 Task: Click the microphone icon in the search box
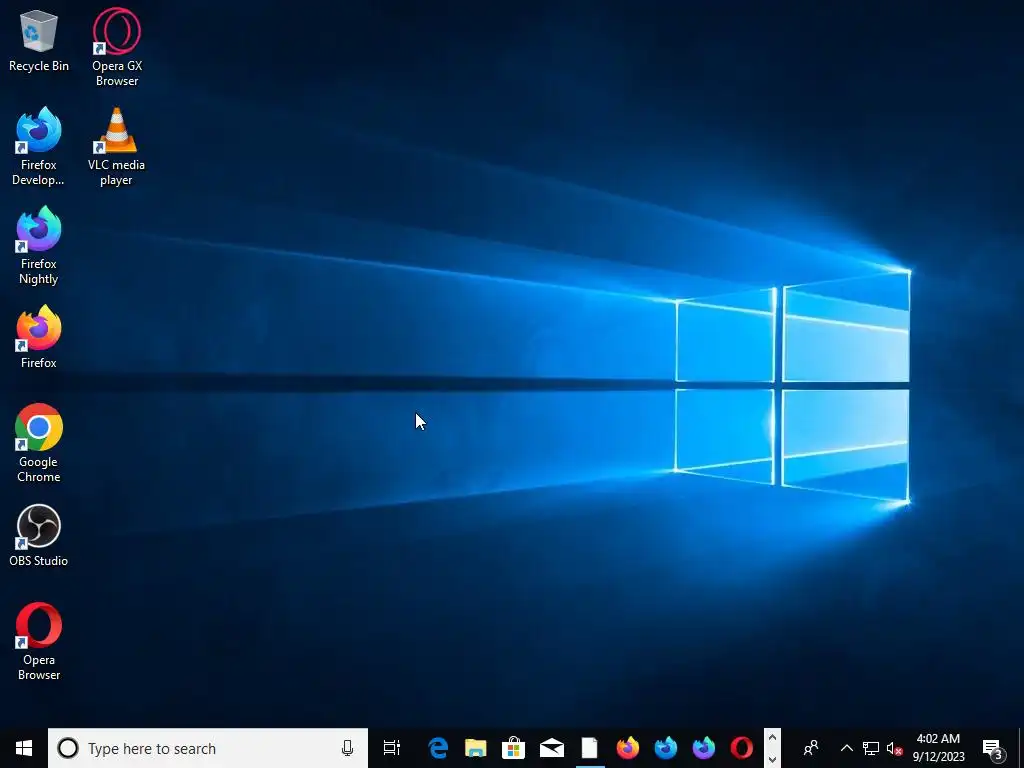(x=347, y=748)
